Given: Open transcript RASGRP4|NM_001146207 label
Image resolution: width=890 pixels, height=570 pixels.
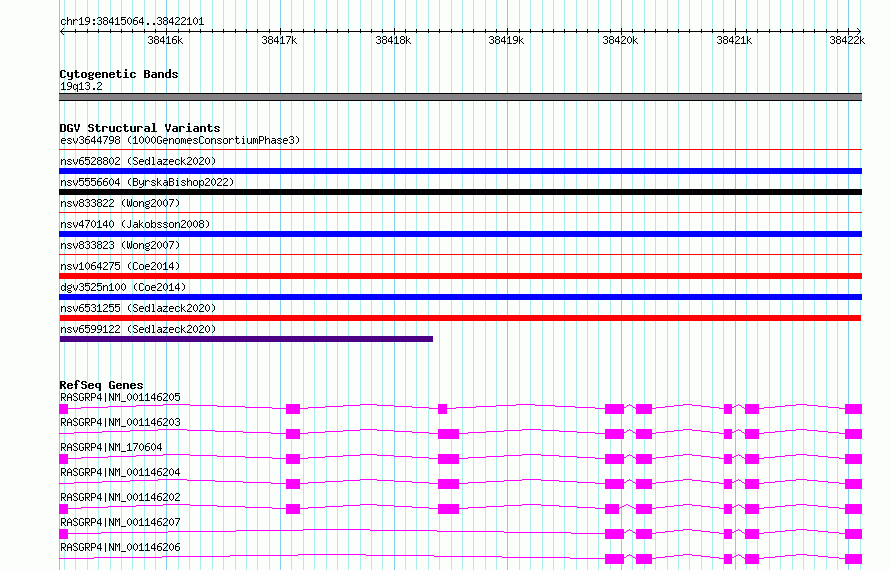Looking at the screenshot, I should (x=120, y=522).
